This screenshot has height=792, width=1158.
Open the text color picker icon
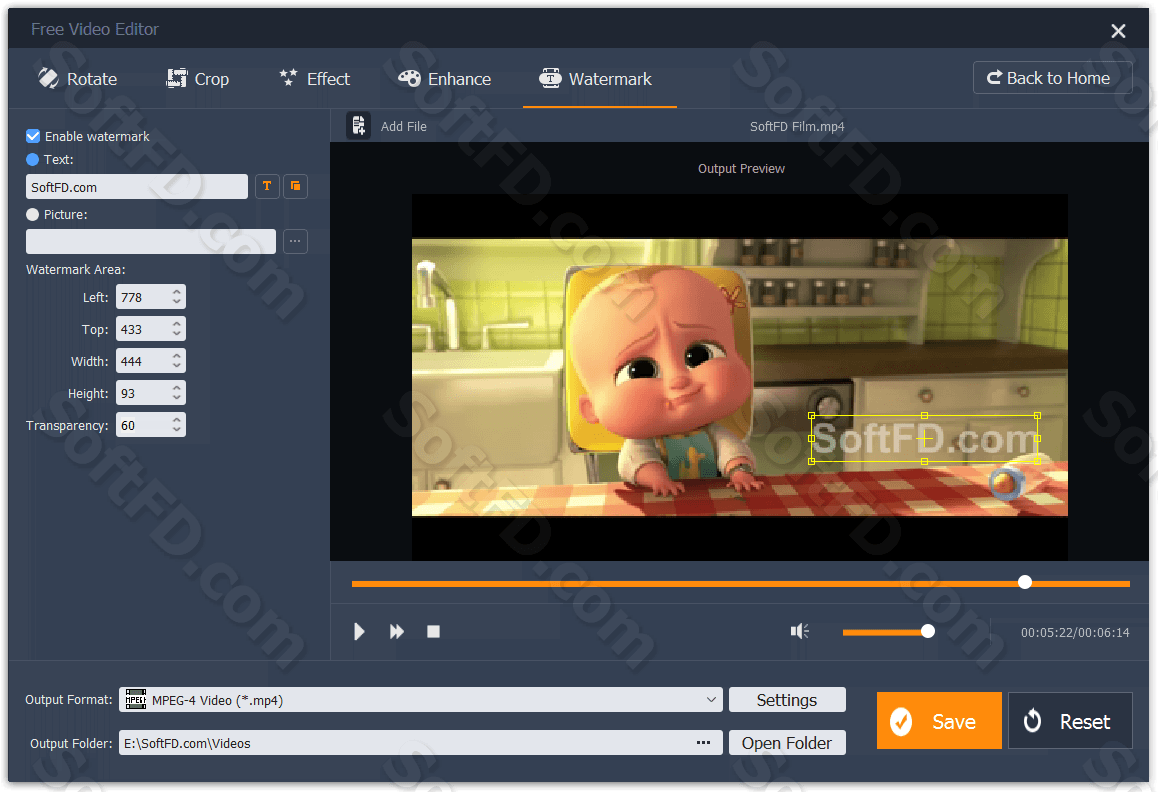(295, 186)
